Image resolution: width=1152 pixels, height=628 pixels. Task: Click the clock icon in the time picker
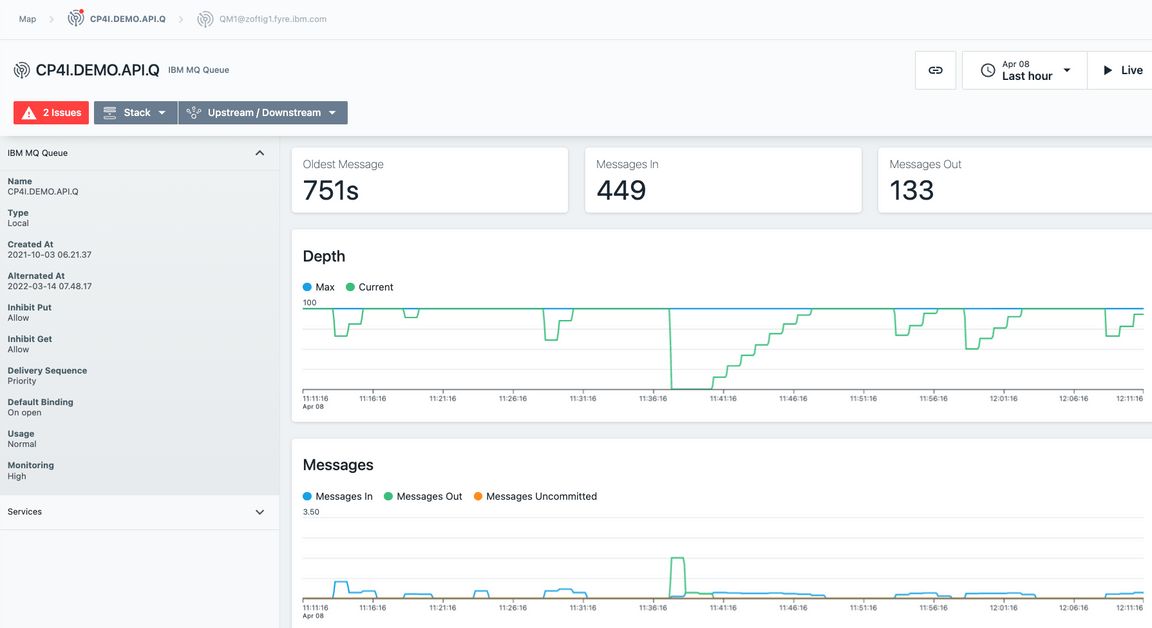click(988, 71)
